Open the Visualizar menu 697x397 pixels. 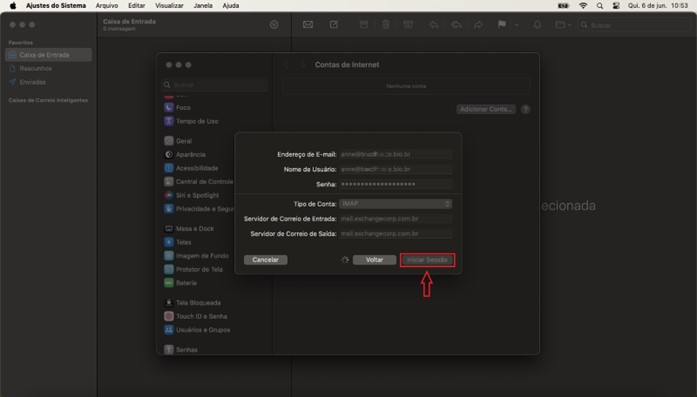pos(169,6)
